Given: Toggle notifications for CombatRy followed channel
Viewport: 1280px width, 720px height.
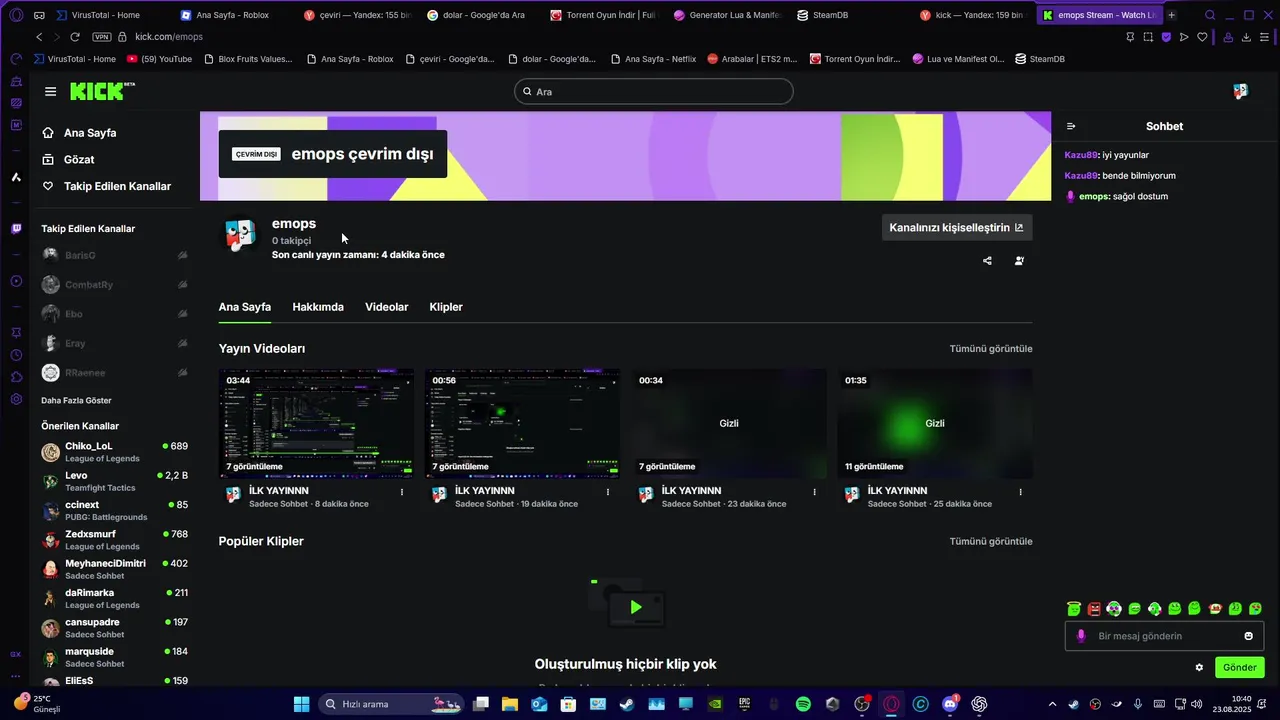Looking at the screenshot, I should click(182, 285).
